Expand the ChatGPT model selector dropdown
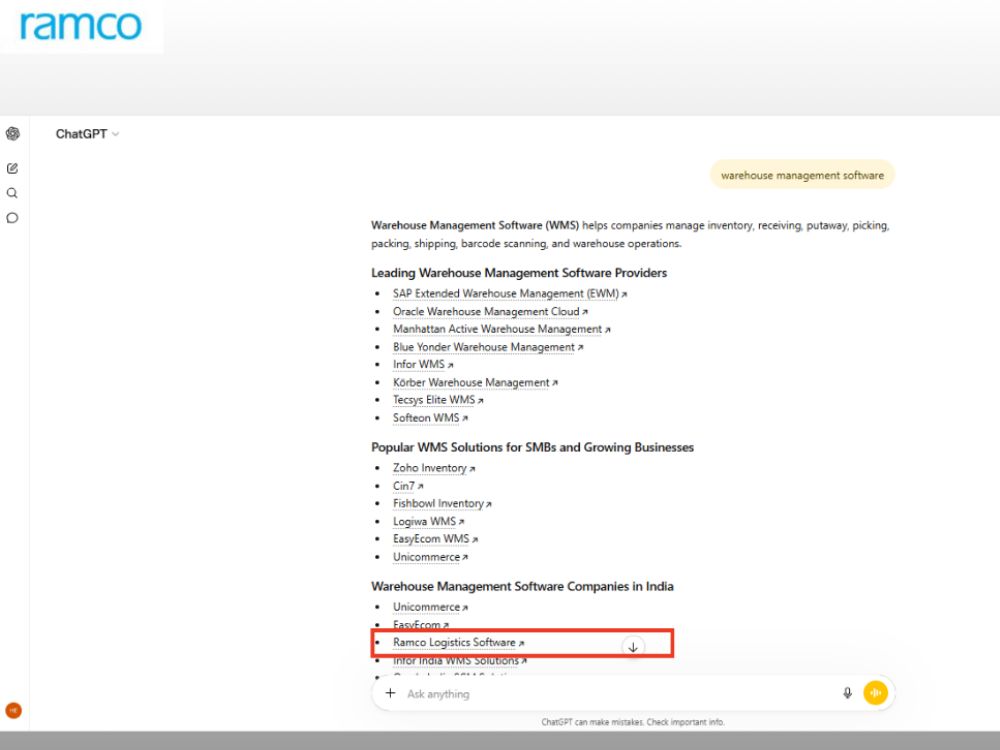The height and width of the screenshot is (750, 1000). pyautogui.click(x=87, y=134)
